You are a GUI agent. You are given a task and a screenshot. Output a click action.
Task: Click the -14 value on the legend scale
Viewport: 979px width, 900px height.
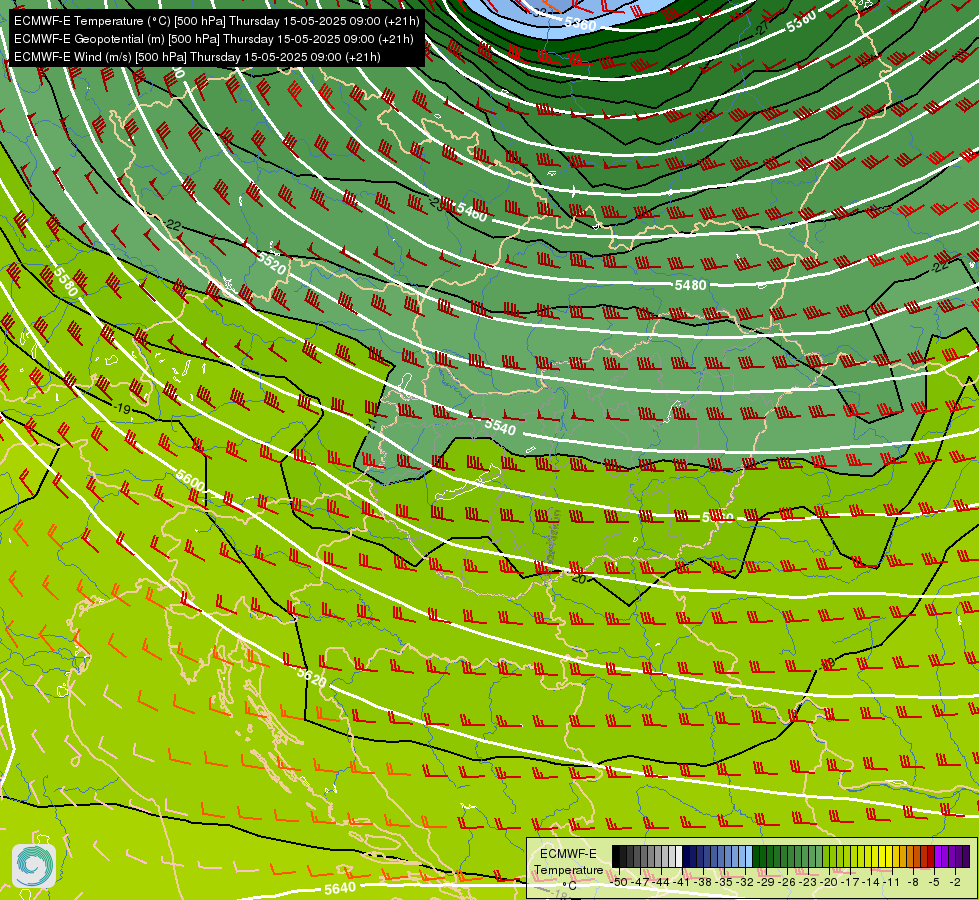click(871, 883)
